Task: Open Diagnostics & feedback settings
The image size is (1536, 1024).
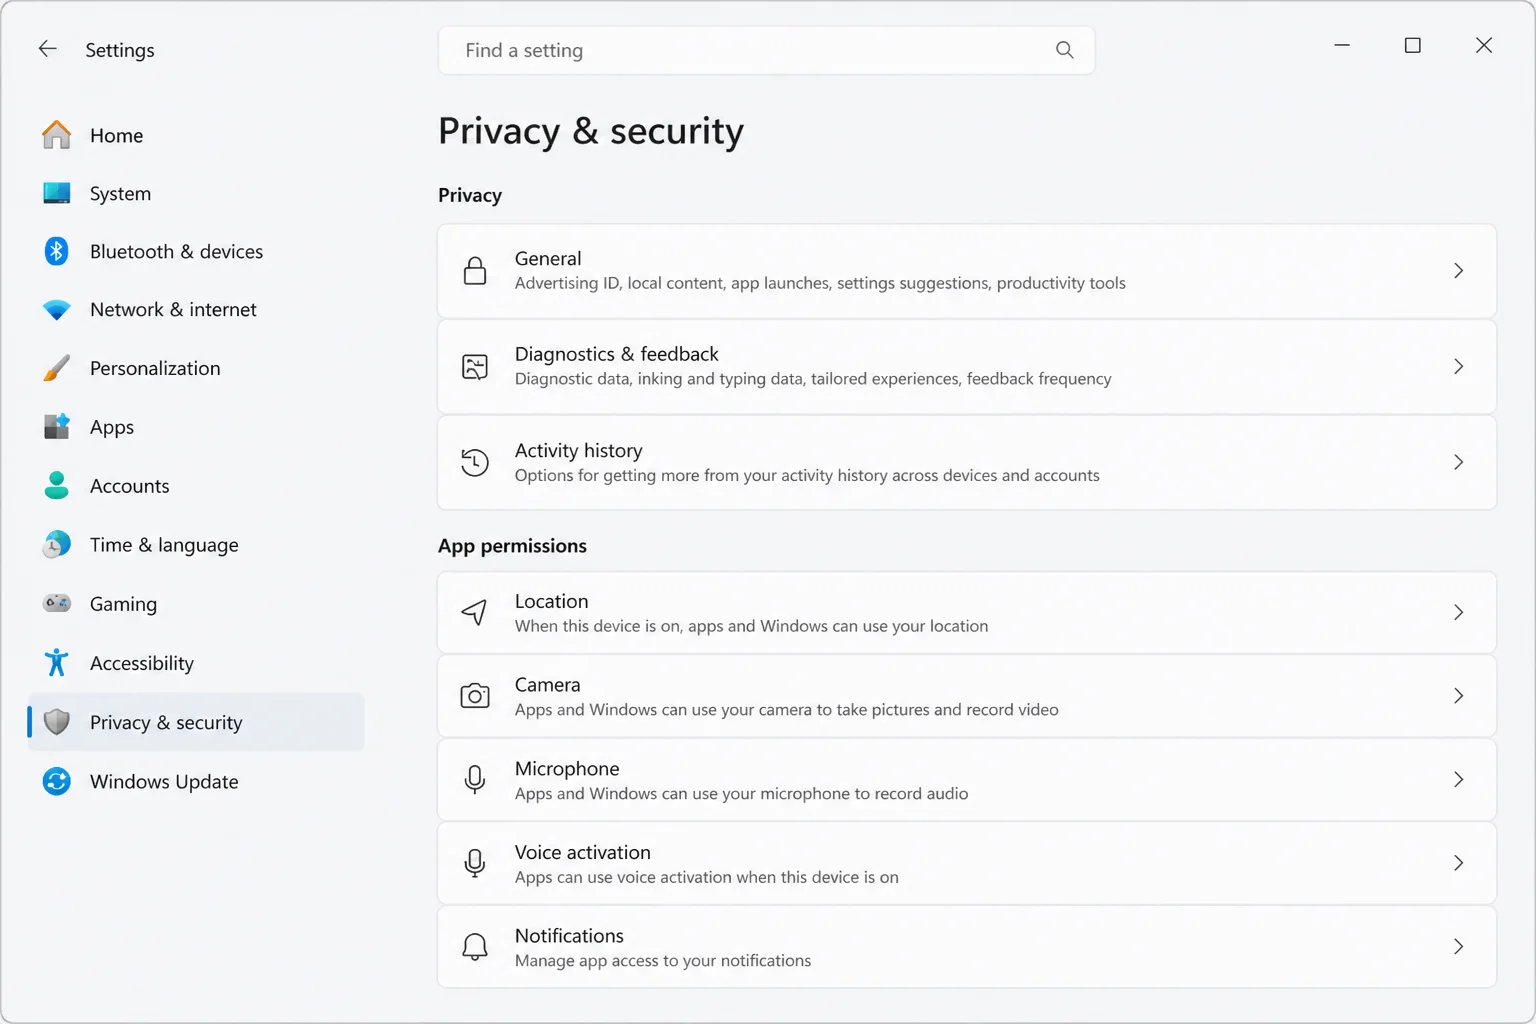Action: (967, 367)
